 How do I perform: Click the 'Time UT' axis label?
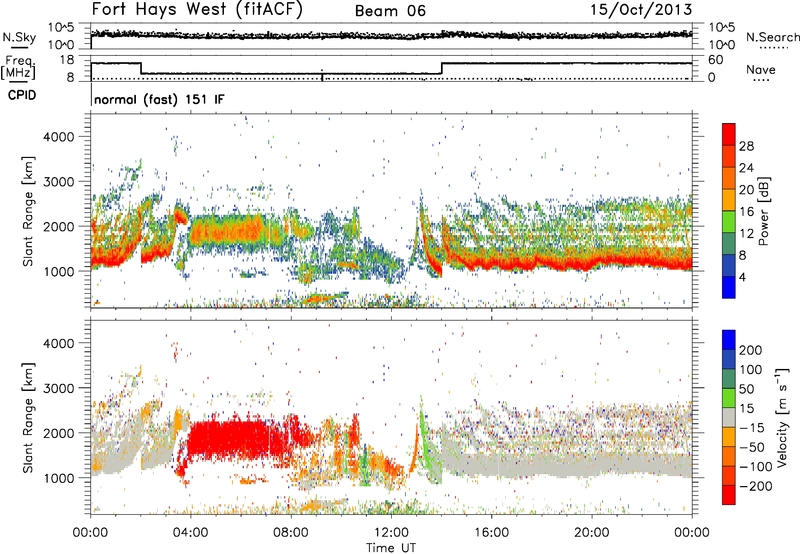(x=391, y=548)
